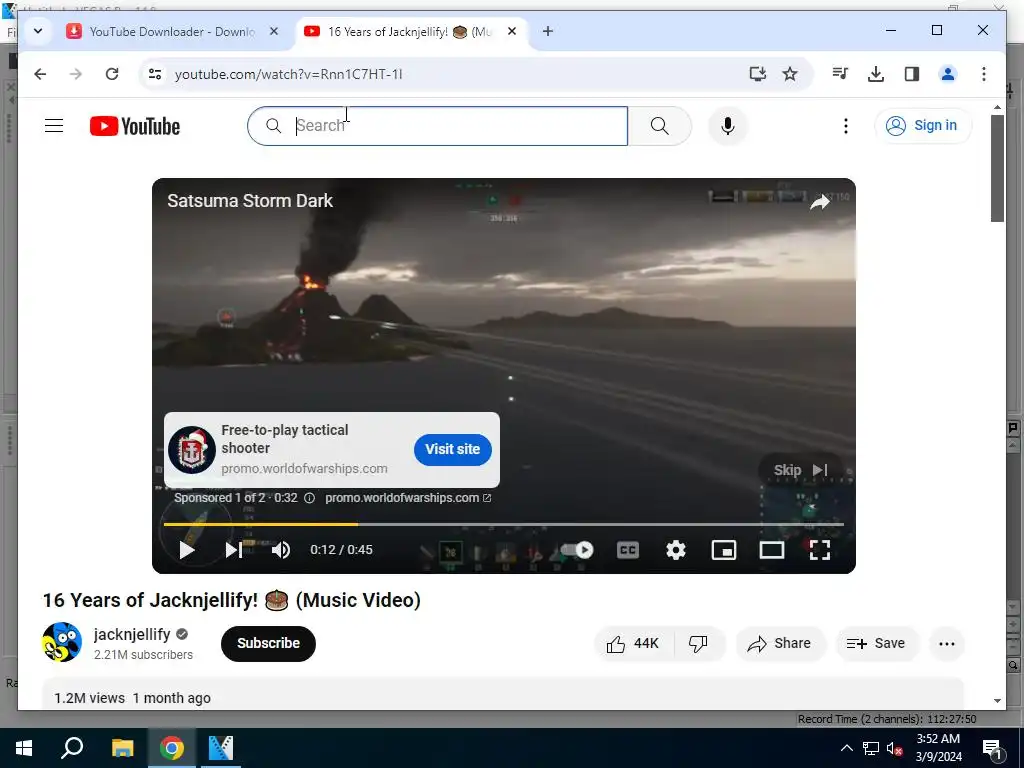Sign in to YouTube
1024x768 pixels.
tap(922, 125)
